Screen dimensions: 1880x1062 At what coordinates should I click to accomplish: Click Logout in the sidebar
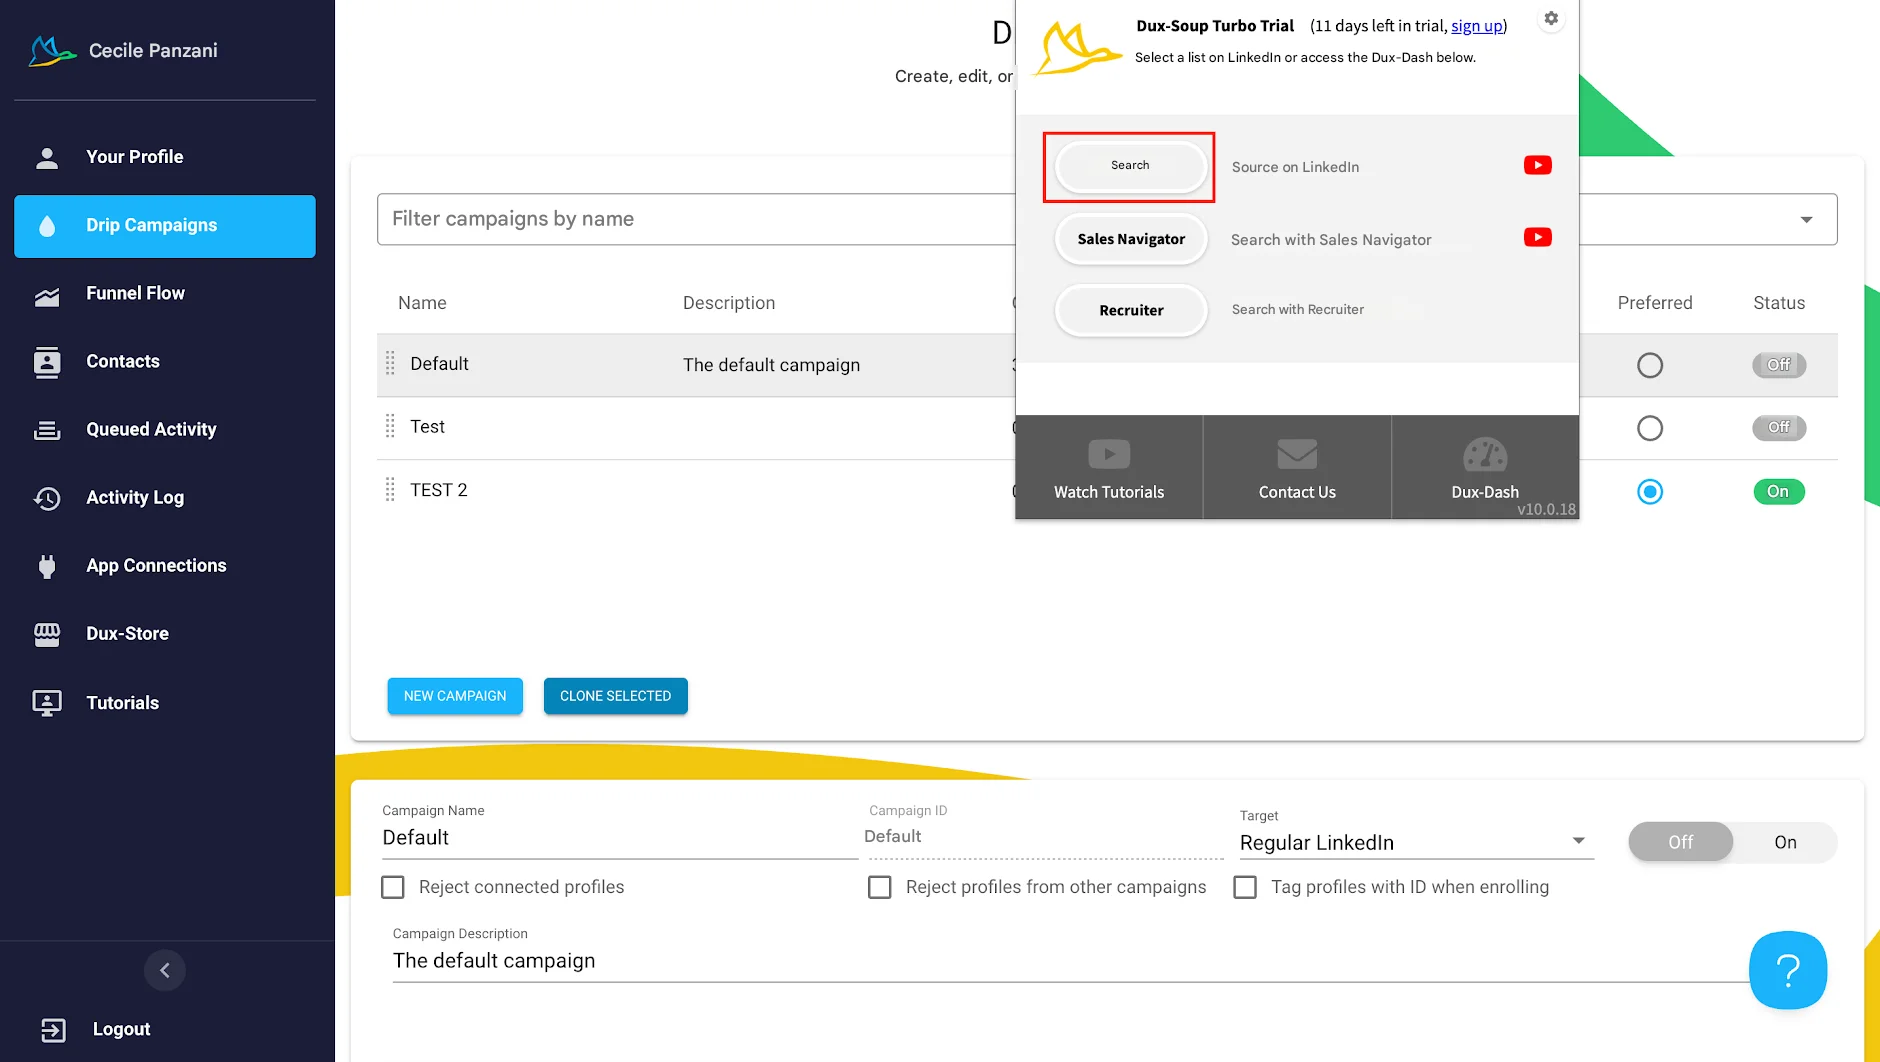pyautogui.click(x=121, y=1030)
